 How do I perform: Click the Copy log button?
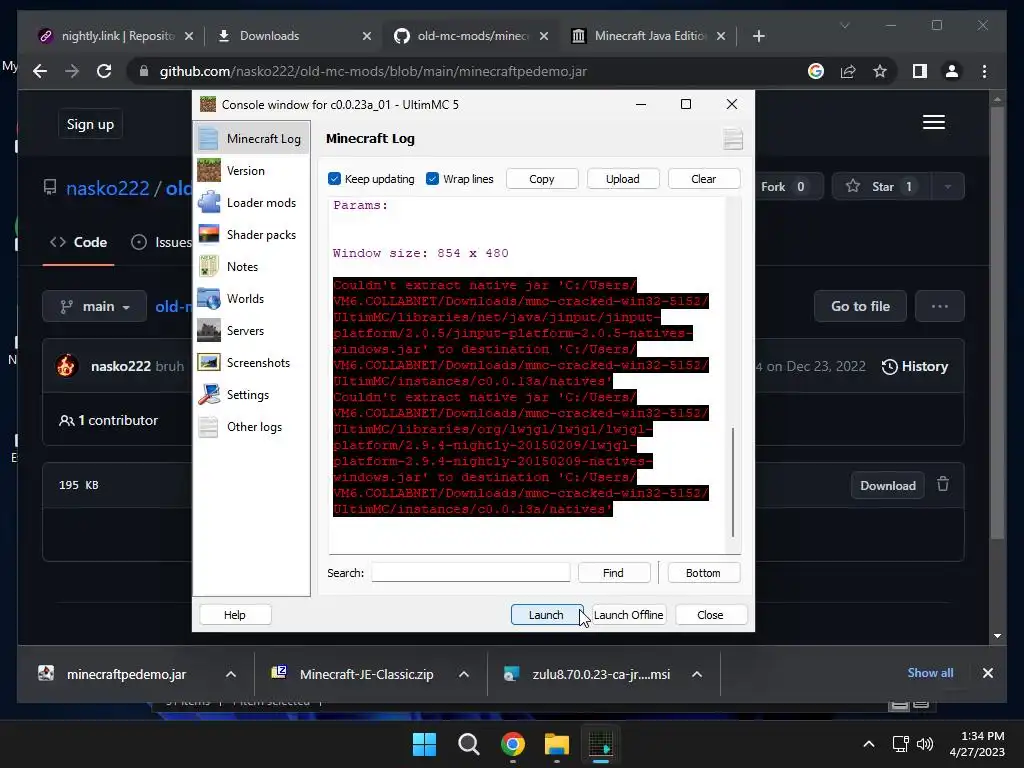(541, 179)
